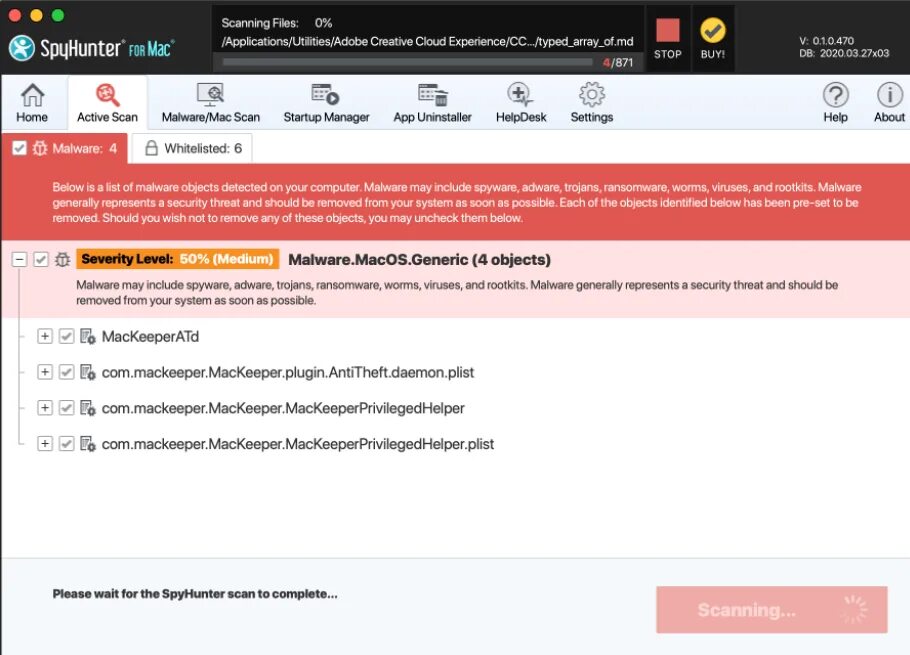Click file icon of MacKeeperPrivilegedHelper row
Screen dimensions: 910x655
coord(88,408)
